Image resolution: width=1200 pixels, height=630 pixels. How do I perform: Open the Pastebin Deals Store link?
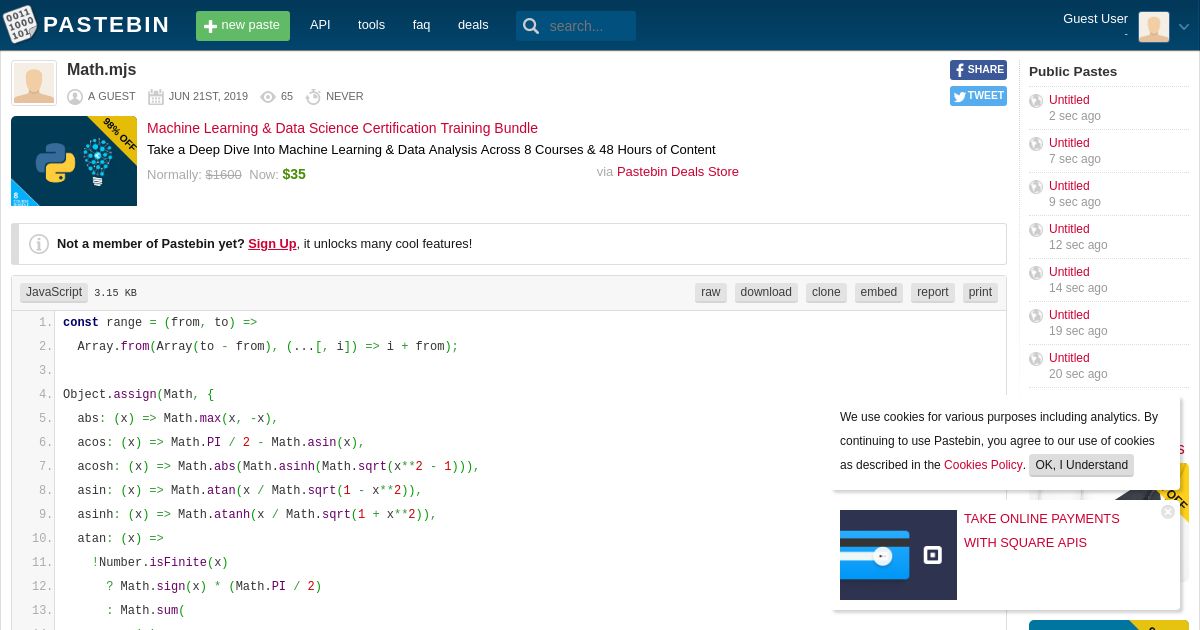(x=678, y=172)
